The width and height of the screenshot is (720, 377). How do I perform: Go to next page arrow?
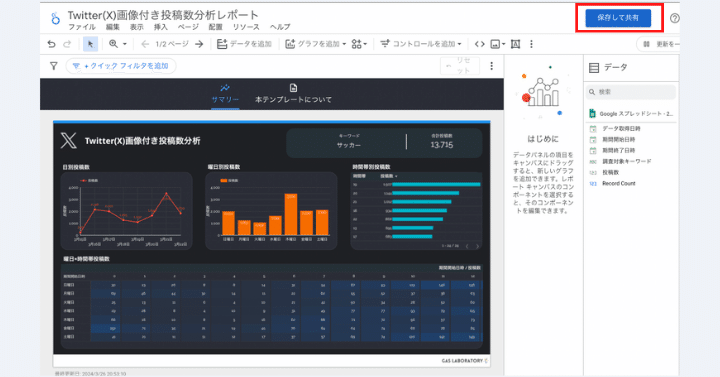point(199,44)
